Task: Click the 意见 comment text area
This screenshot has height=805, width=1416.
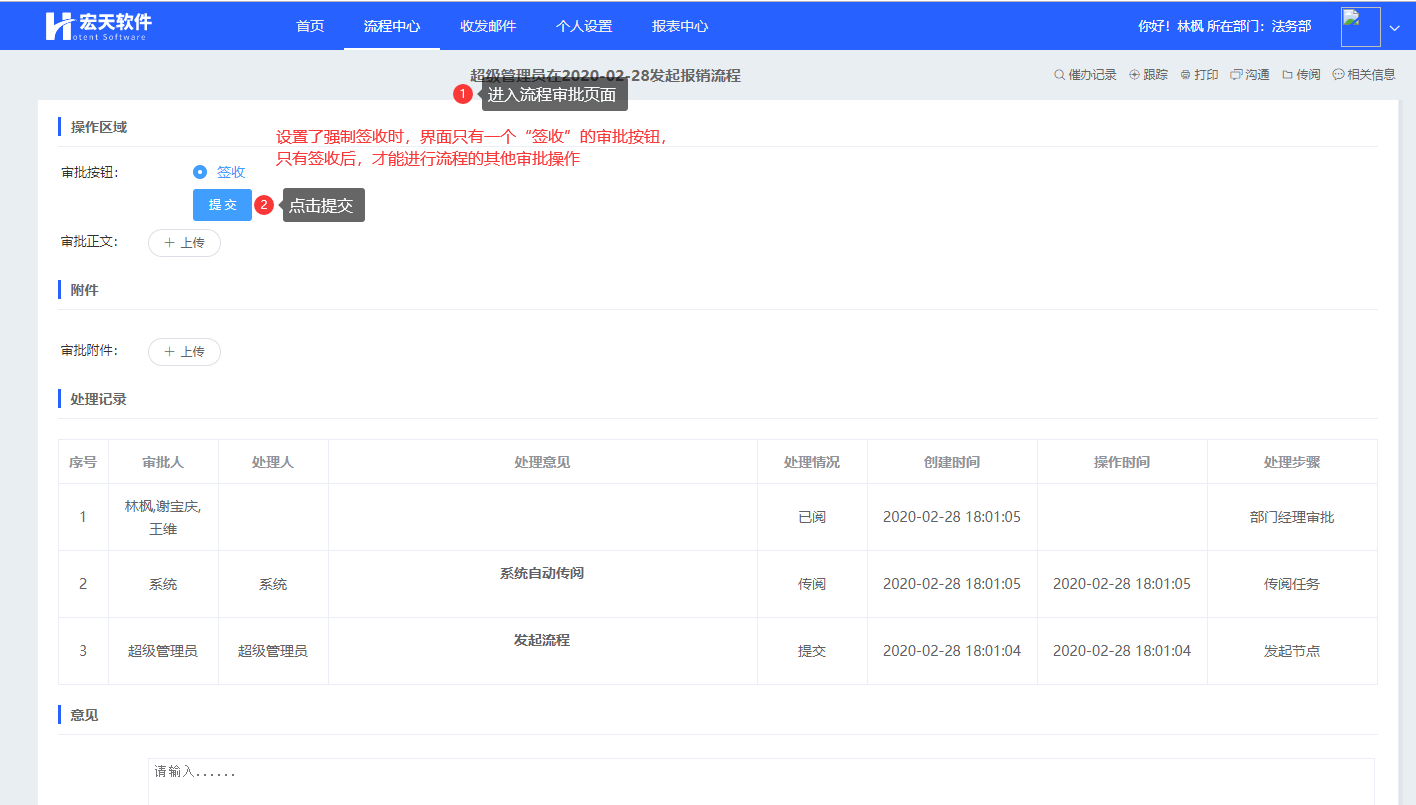Action: [x=760, y=781]
